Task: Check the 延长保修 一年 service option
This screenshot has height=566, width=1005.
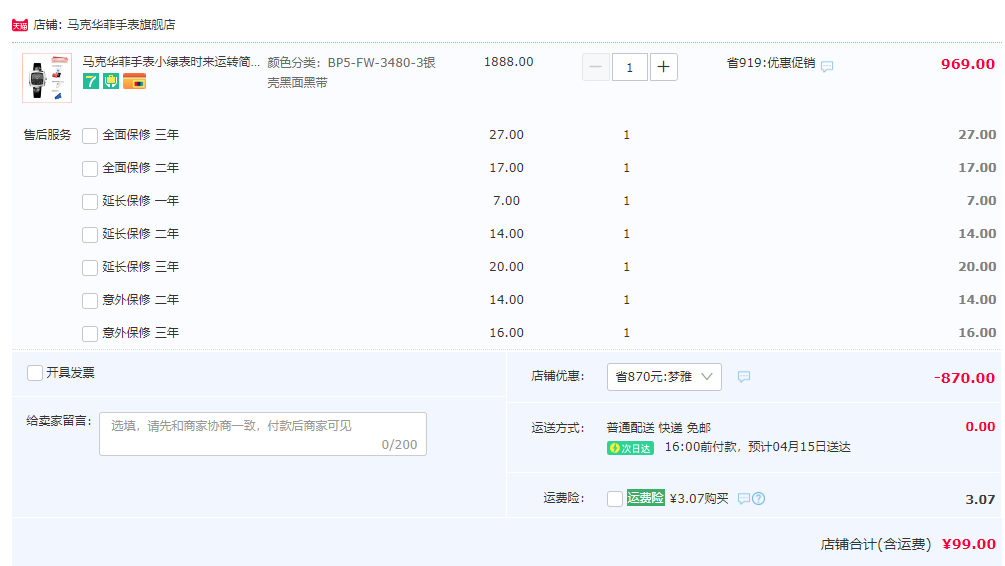Action: (x=90, y=201)
